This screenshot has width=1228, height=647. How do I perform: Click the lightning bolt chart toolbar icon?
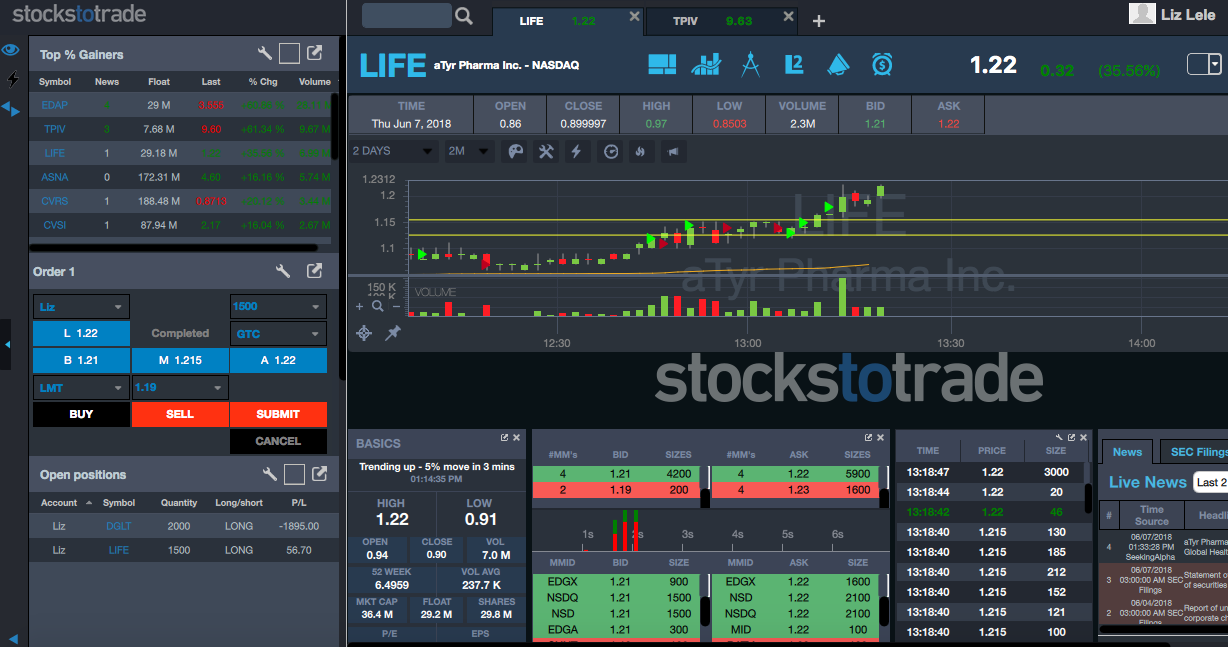575,151
